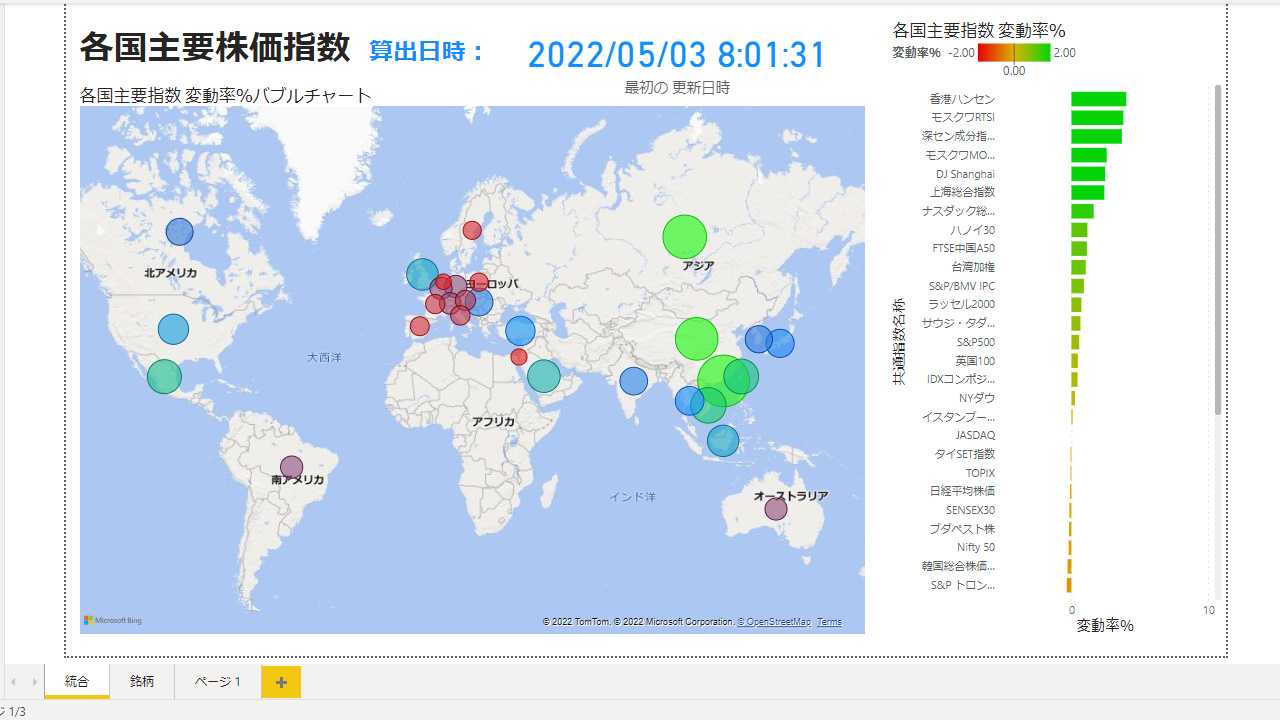Select the モスクワRTSI bar in chart

coord(1096,118)
